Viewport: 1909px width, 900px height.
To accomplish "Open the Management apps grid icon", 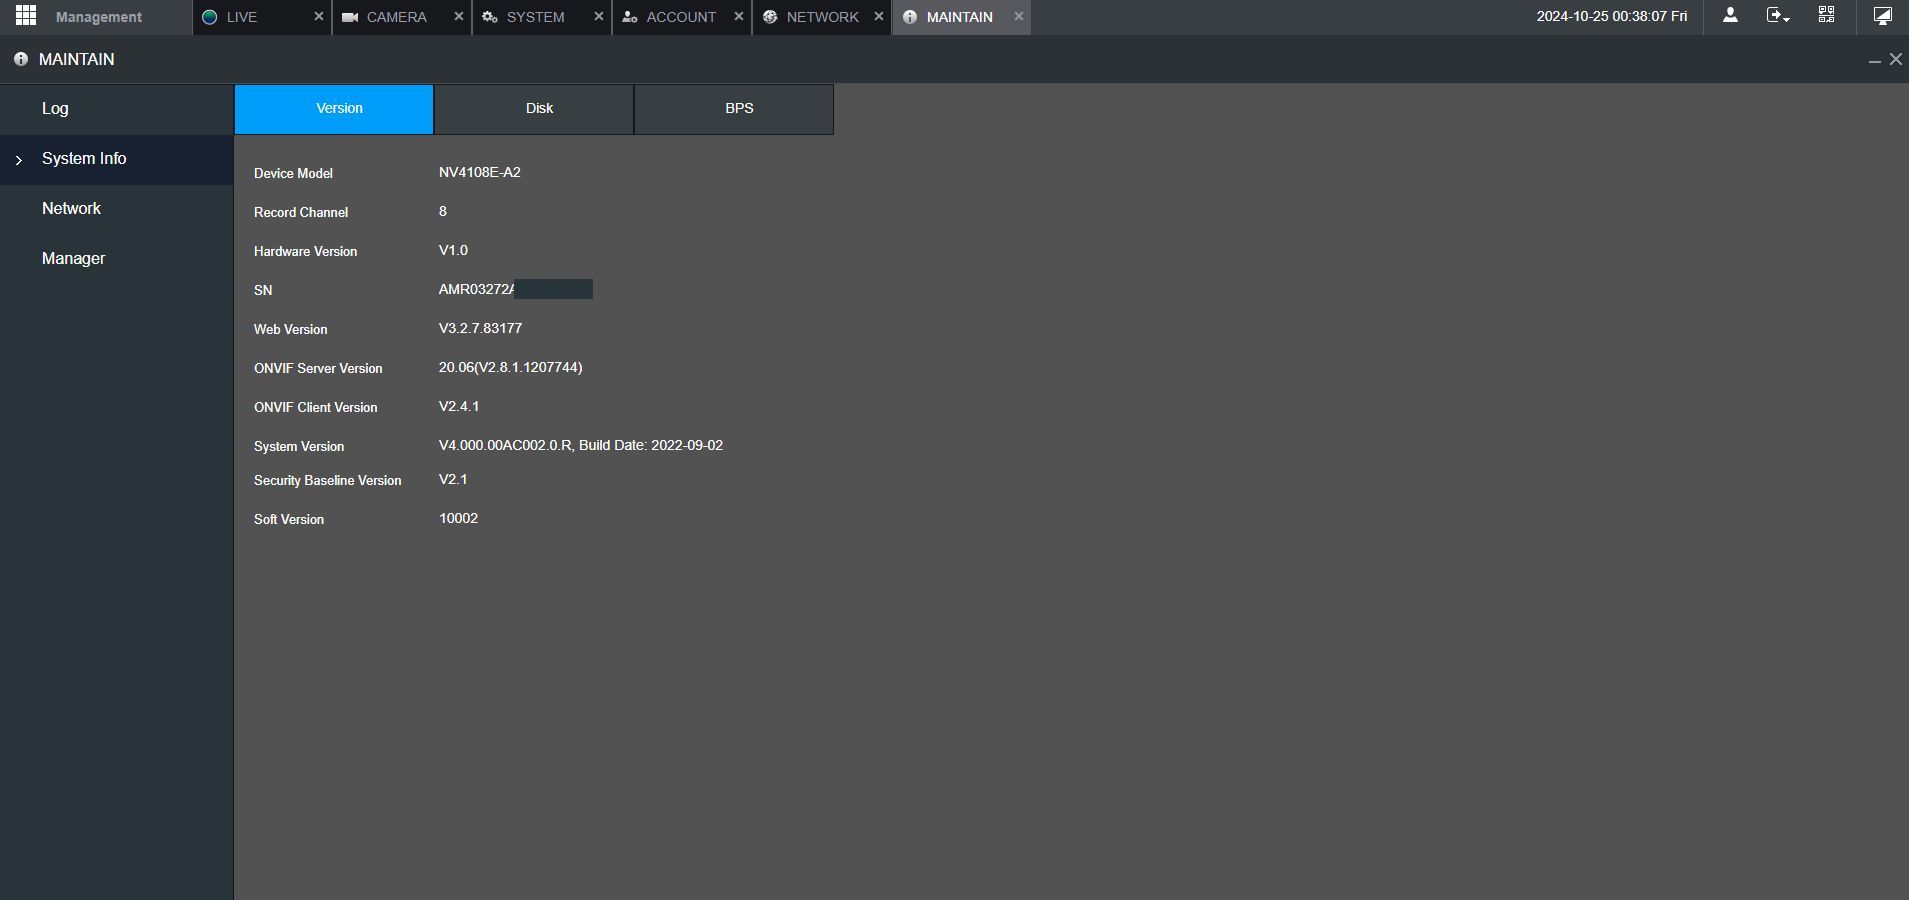I will point(26,15).
